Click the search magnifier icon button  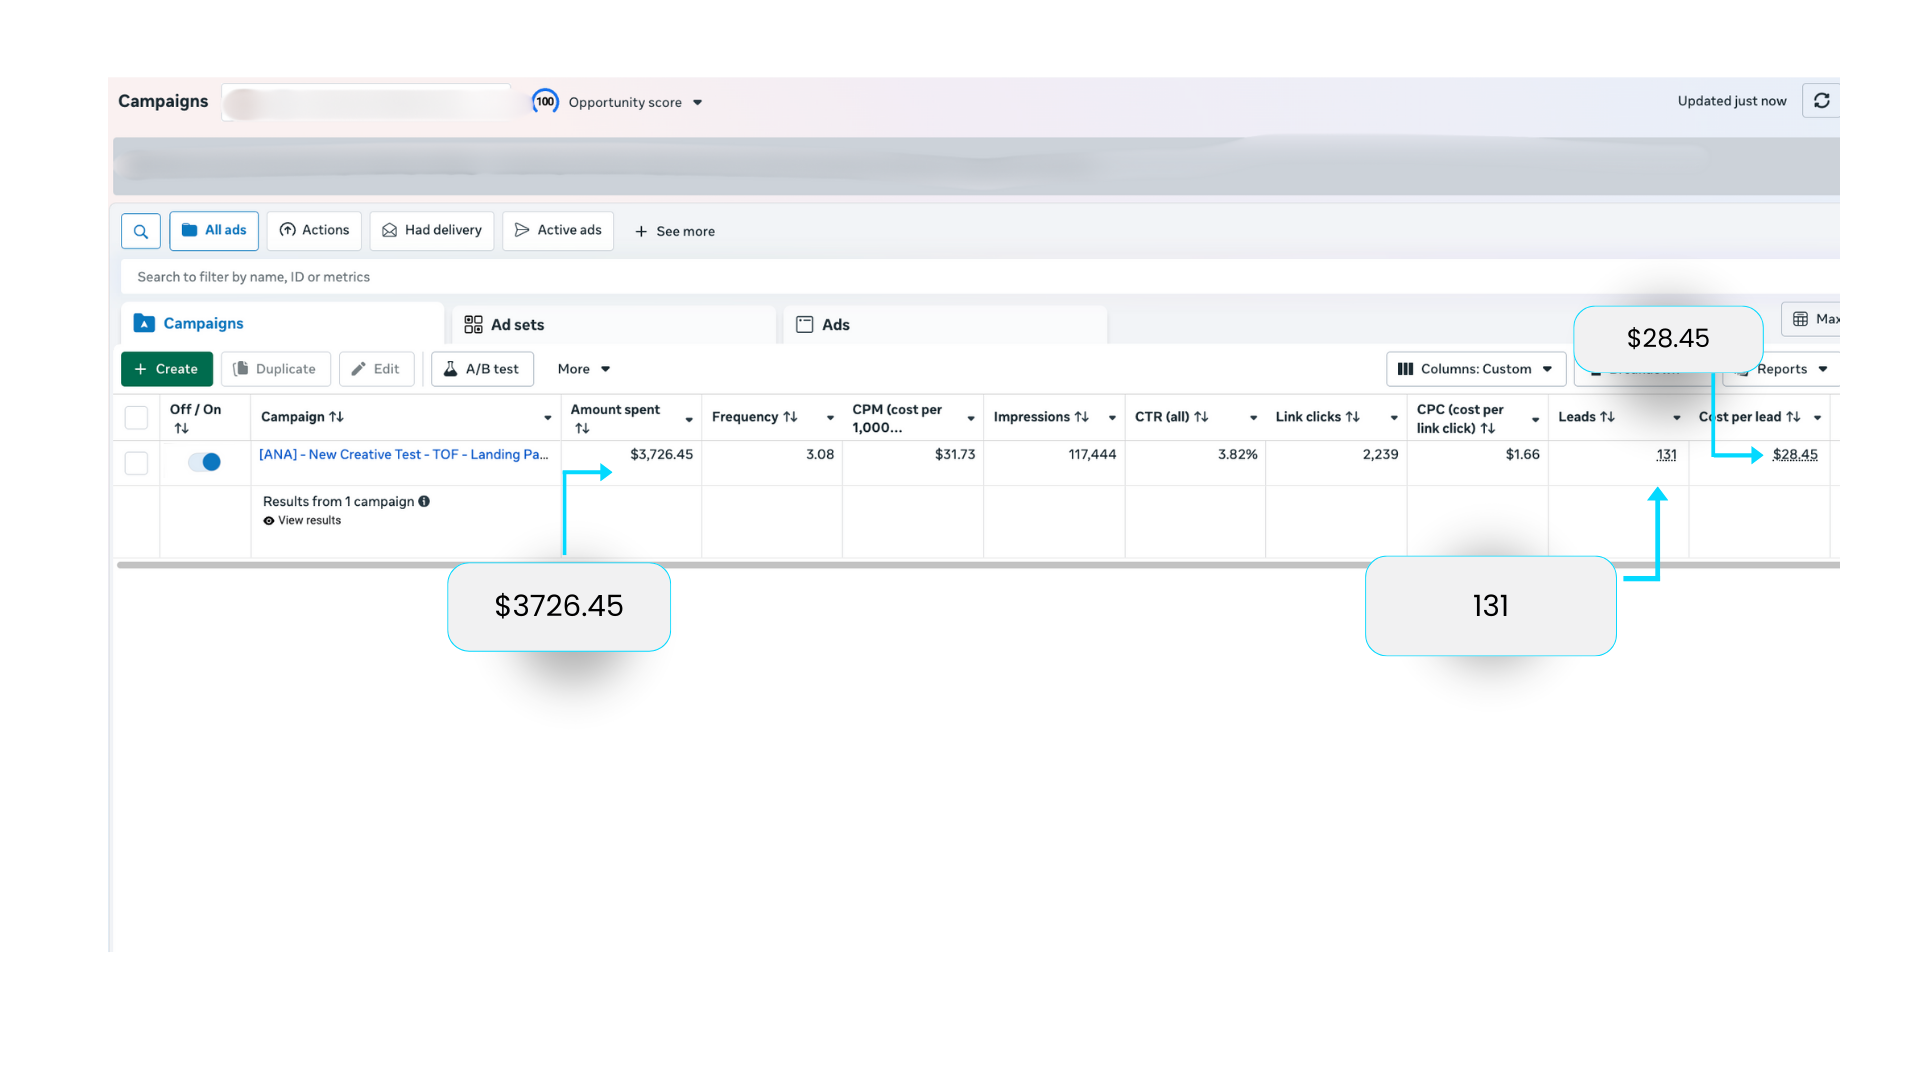coord(141,231)
